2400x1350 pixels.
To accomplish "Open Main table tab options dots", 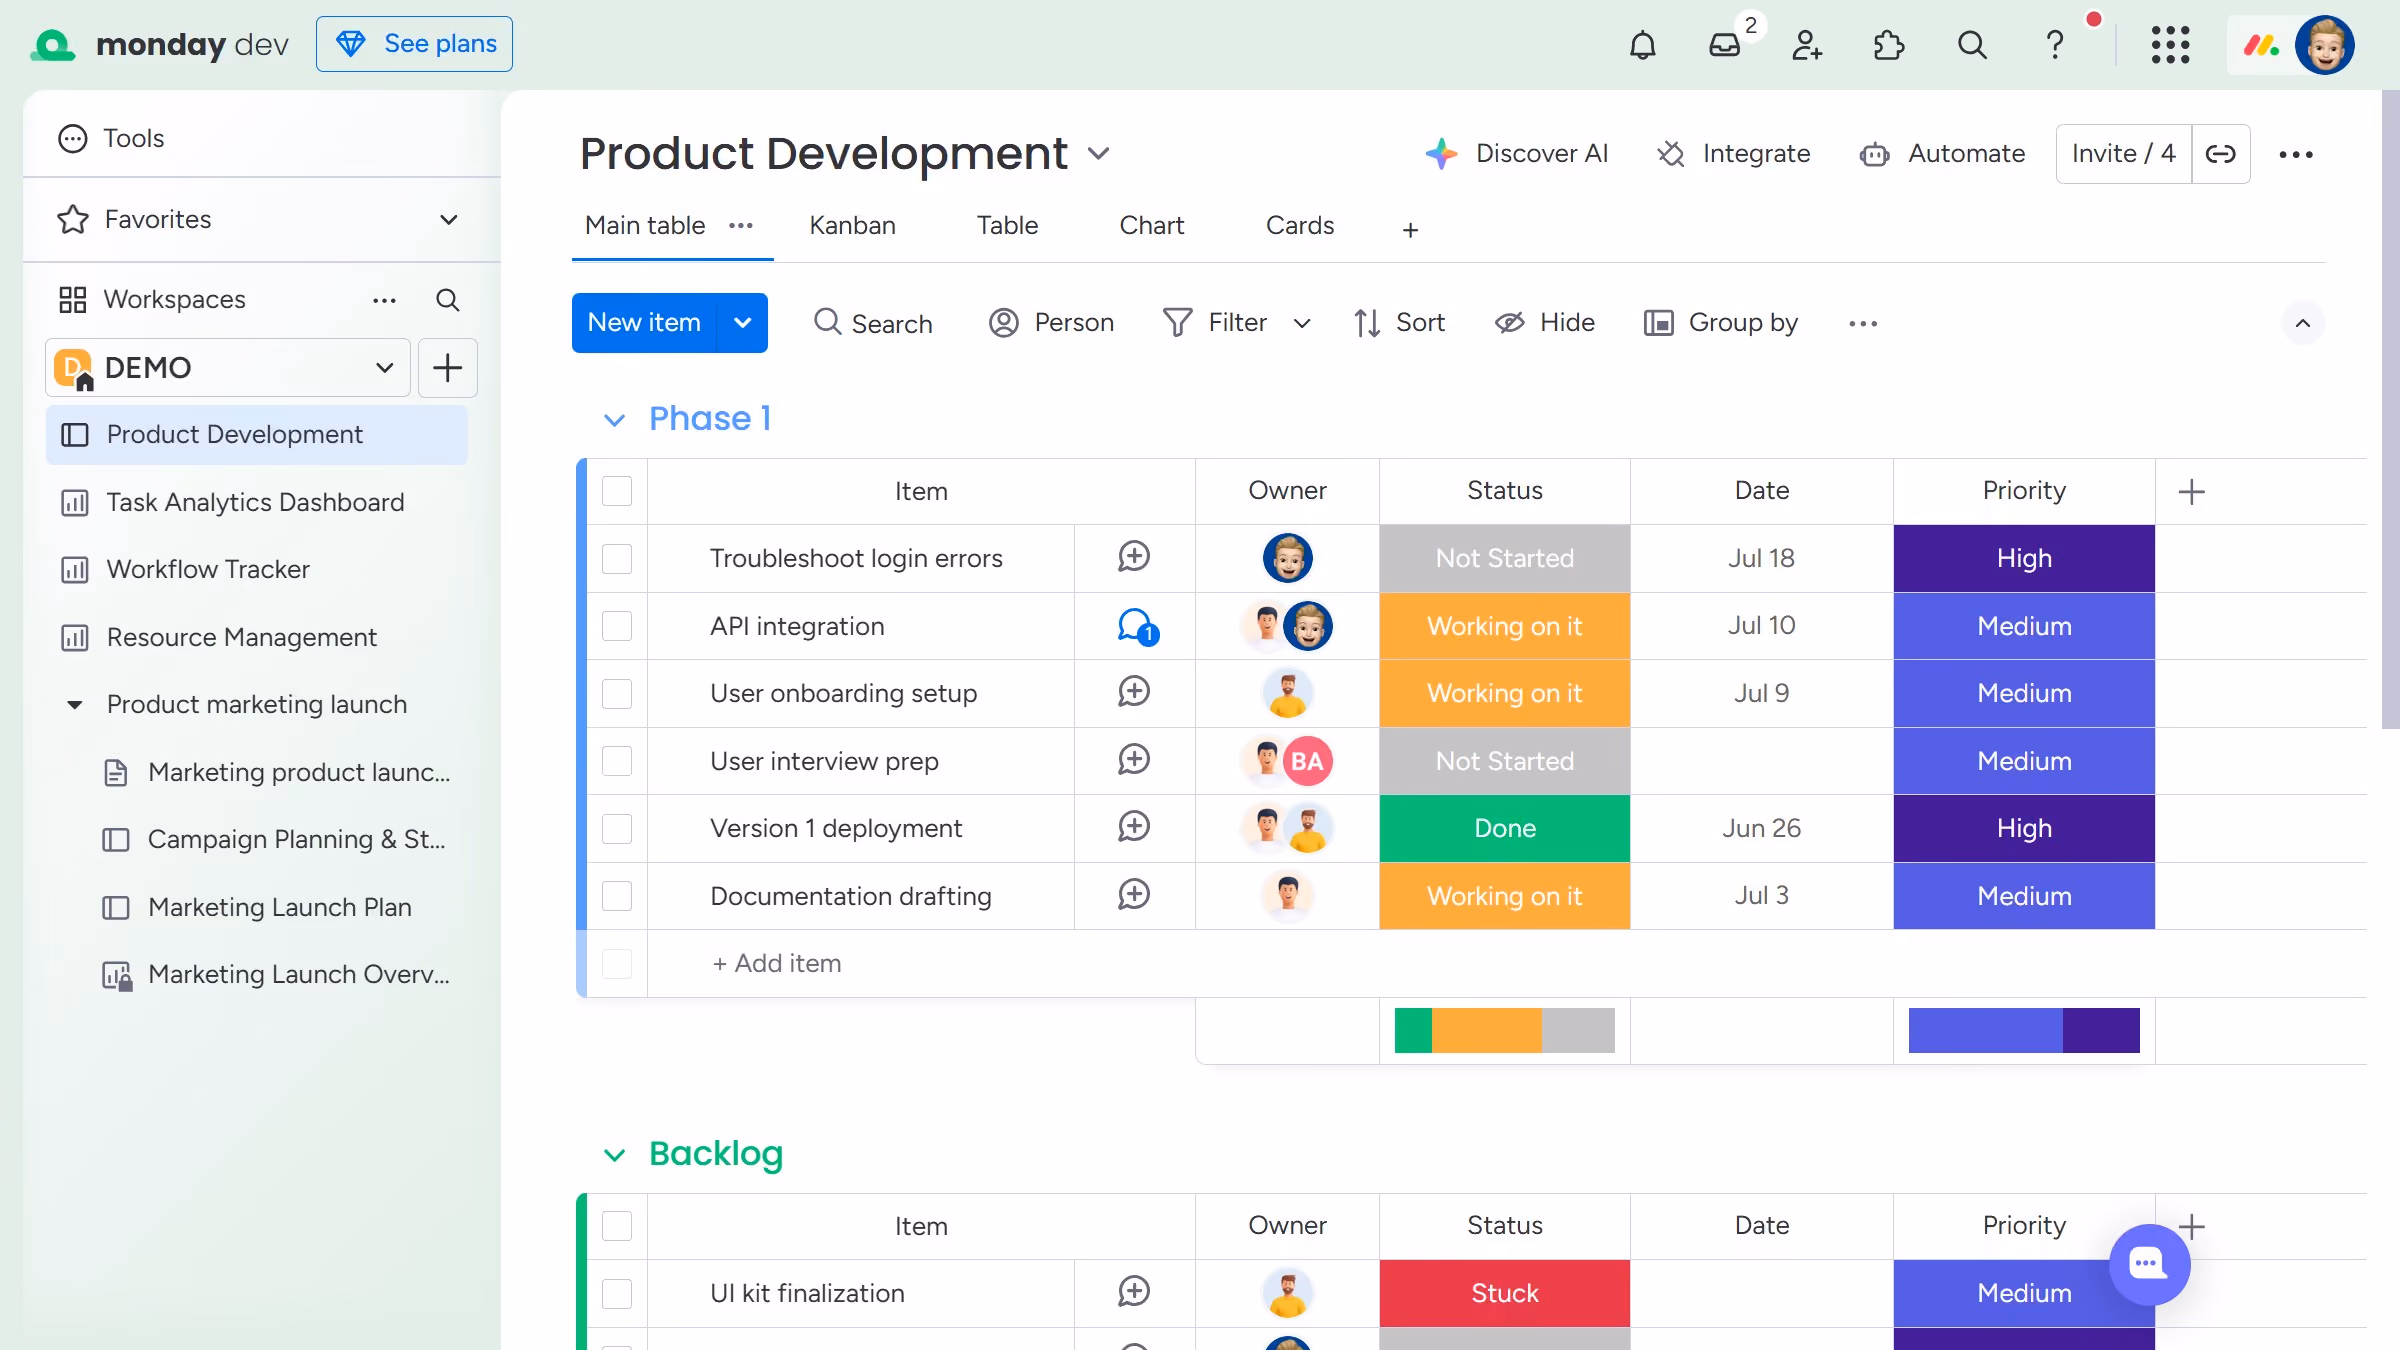I will pyautogui.click(x=741, y=226).
